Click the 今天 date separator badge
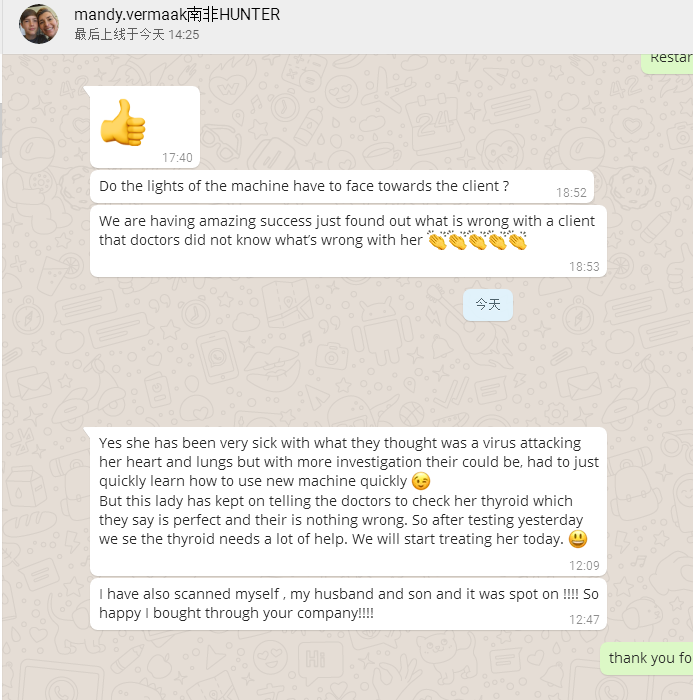Viewport: 693px width, 700px height. click(x=488, y=305)
